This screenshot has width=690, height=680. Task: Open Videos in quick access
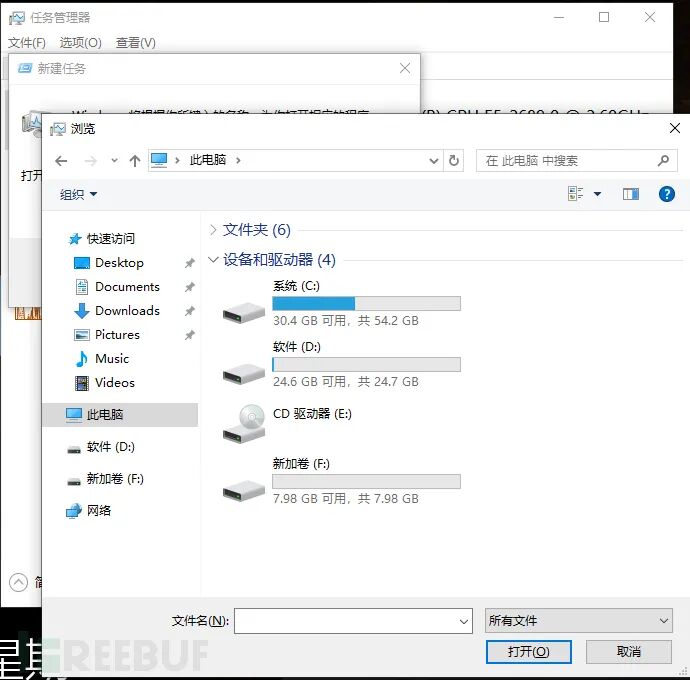point(105,383)
